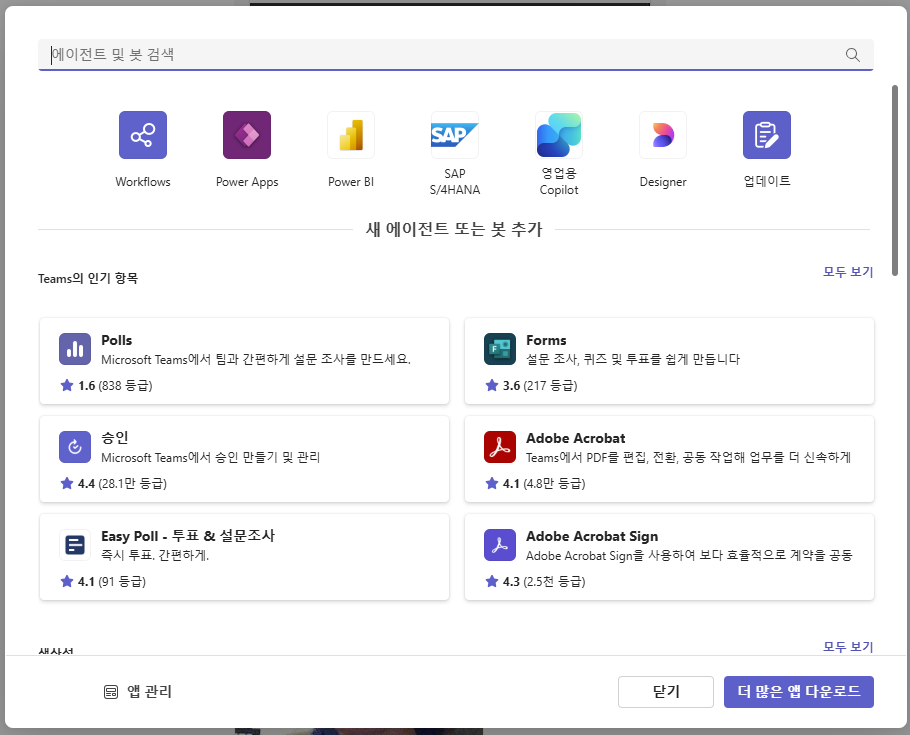Open 영업용 Copilot app icon
The height and width of the screenshot is (735, 910).
[559, 135]
